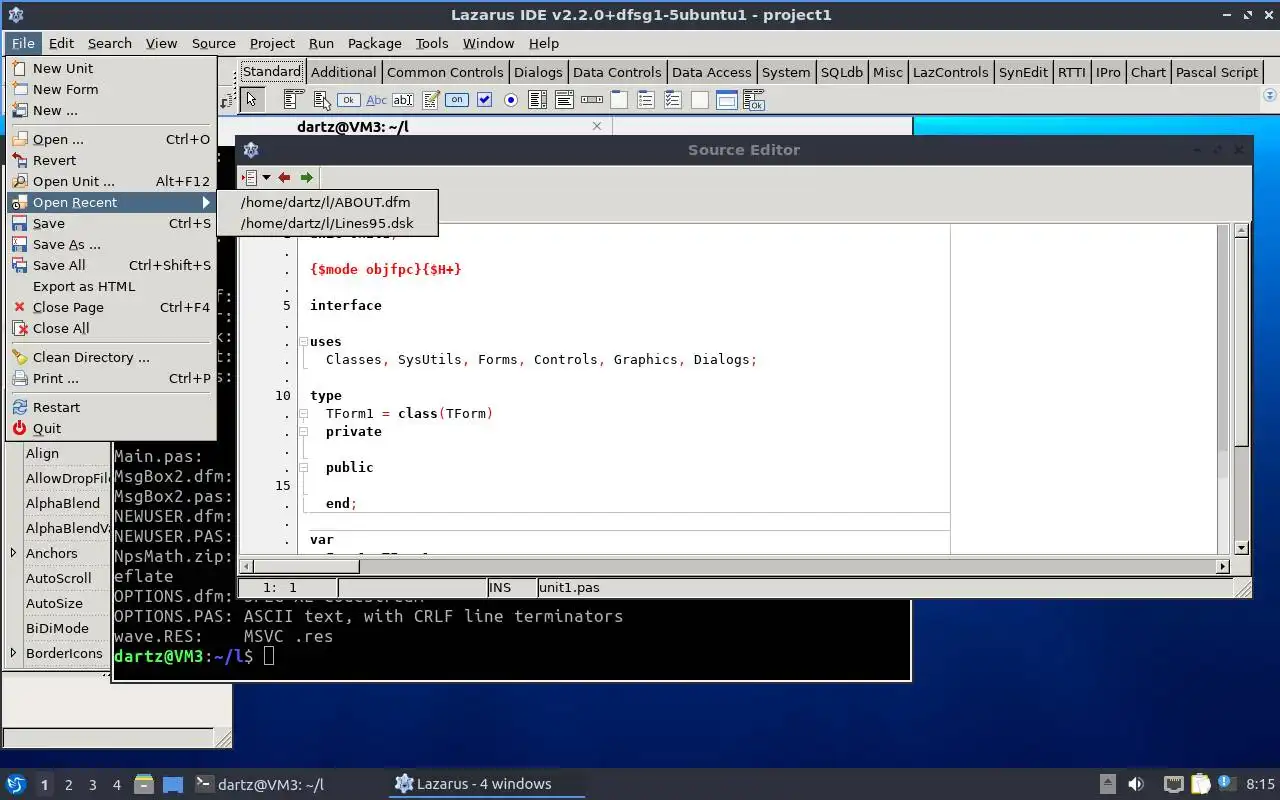Pick the TPanel component icon
This screenshot has width=1280, height=800.
pyautogui.click(x=700, y=99)
